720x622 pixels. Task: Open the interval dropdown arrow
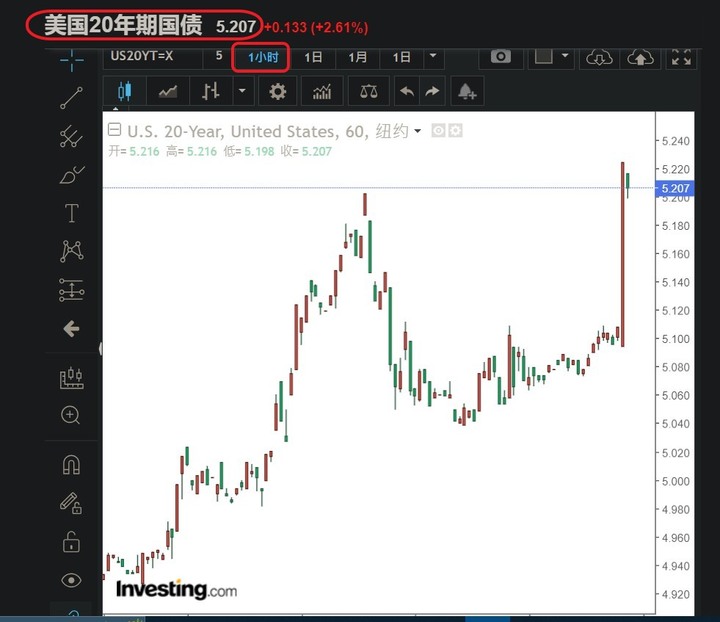click(433, 56)
